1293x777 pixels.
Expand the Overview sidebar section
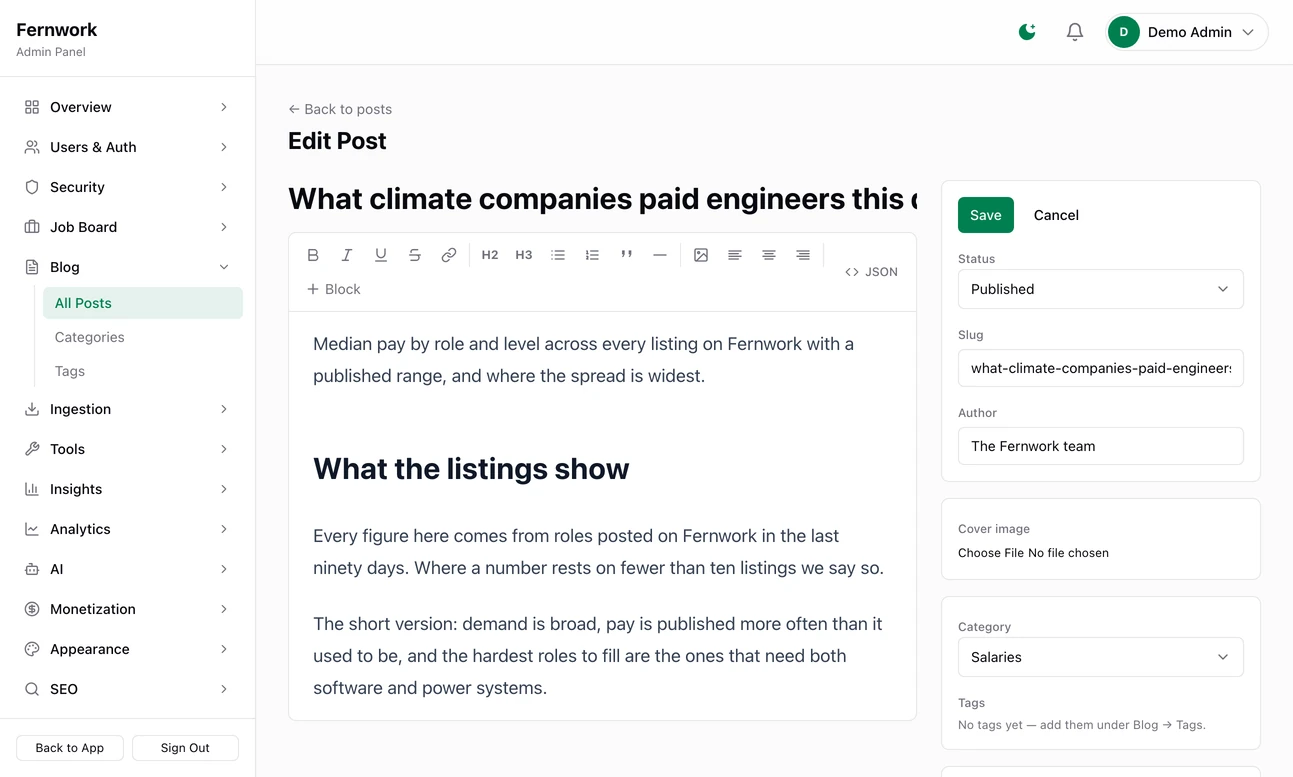(x=128, y=107)
